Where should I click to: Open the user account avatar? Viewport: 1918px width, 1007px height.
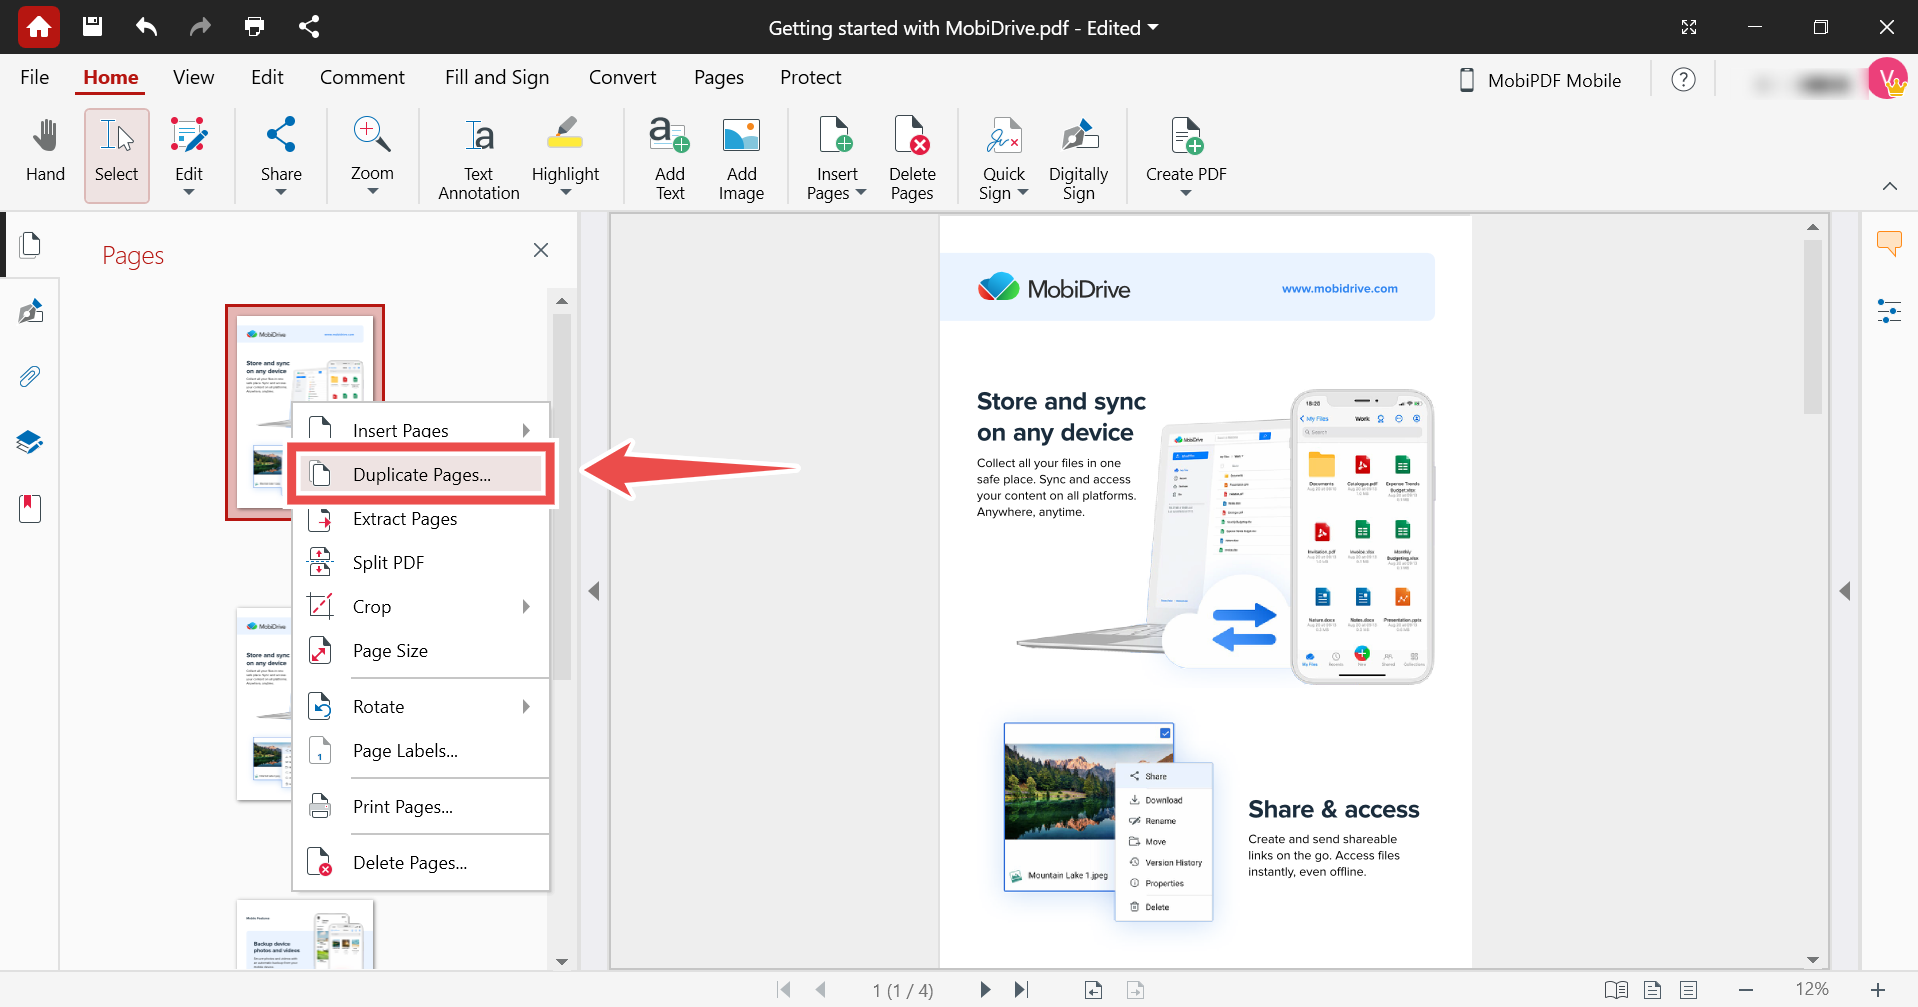point(1888,79)
